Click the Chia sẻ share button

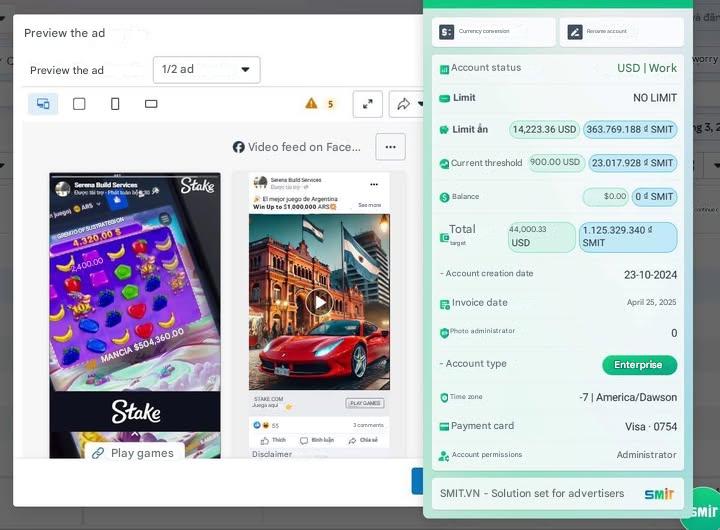[363, 440]
